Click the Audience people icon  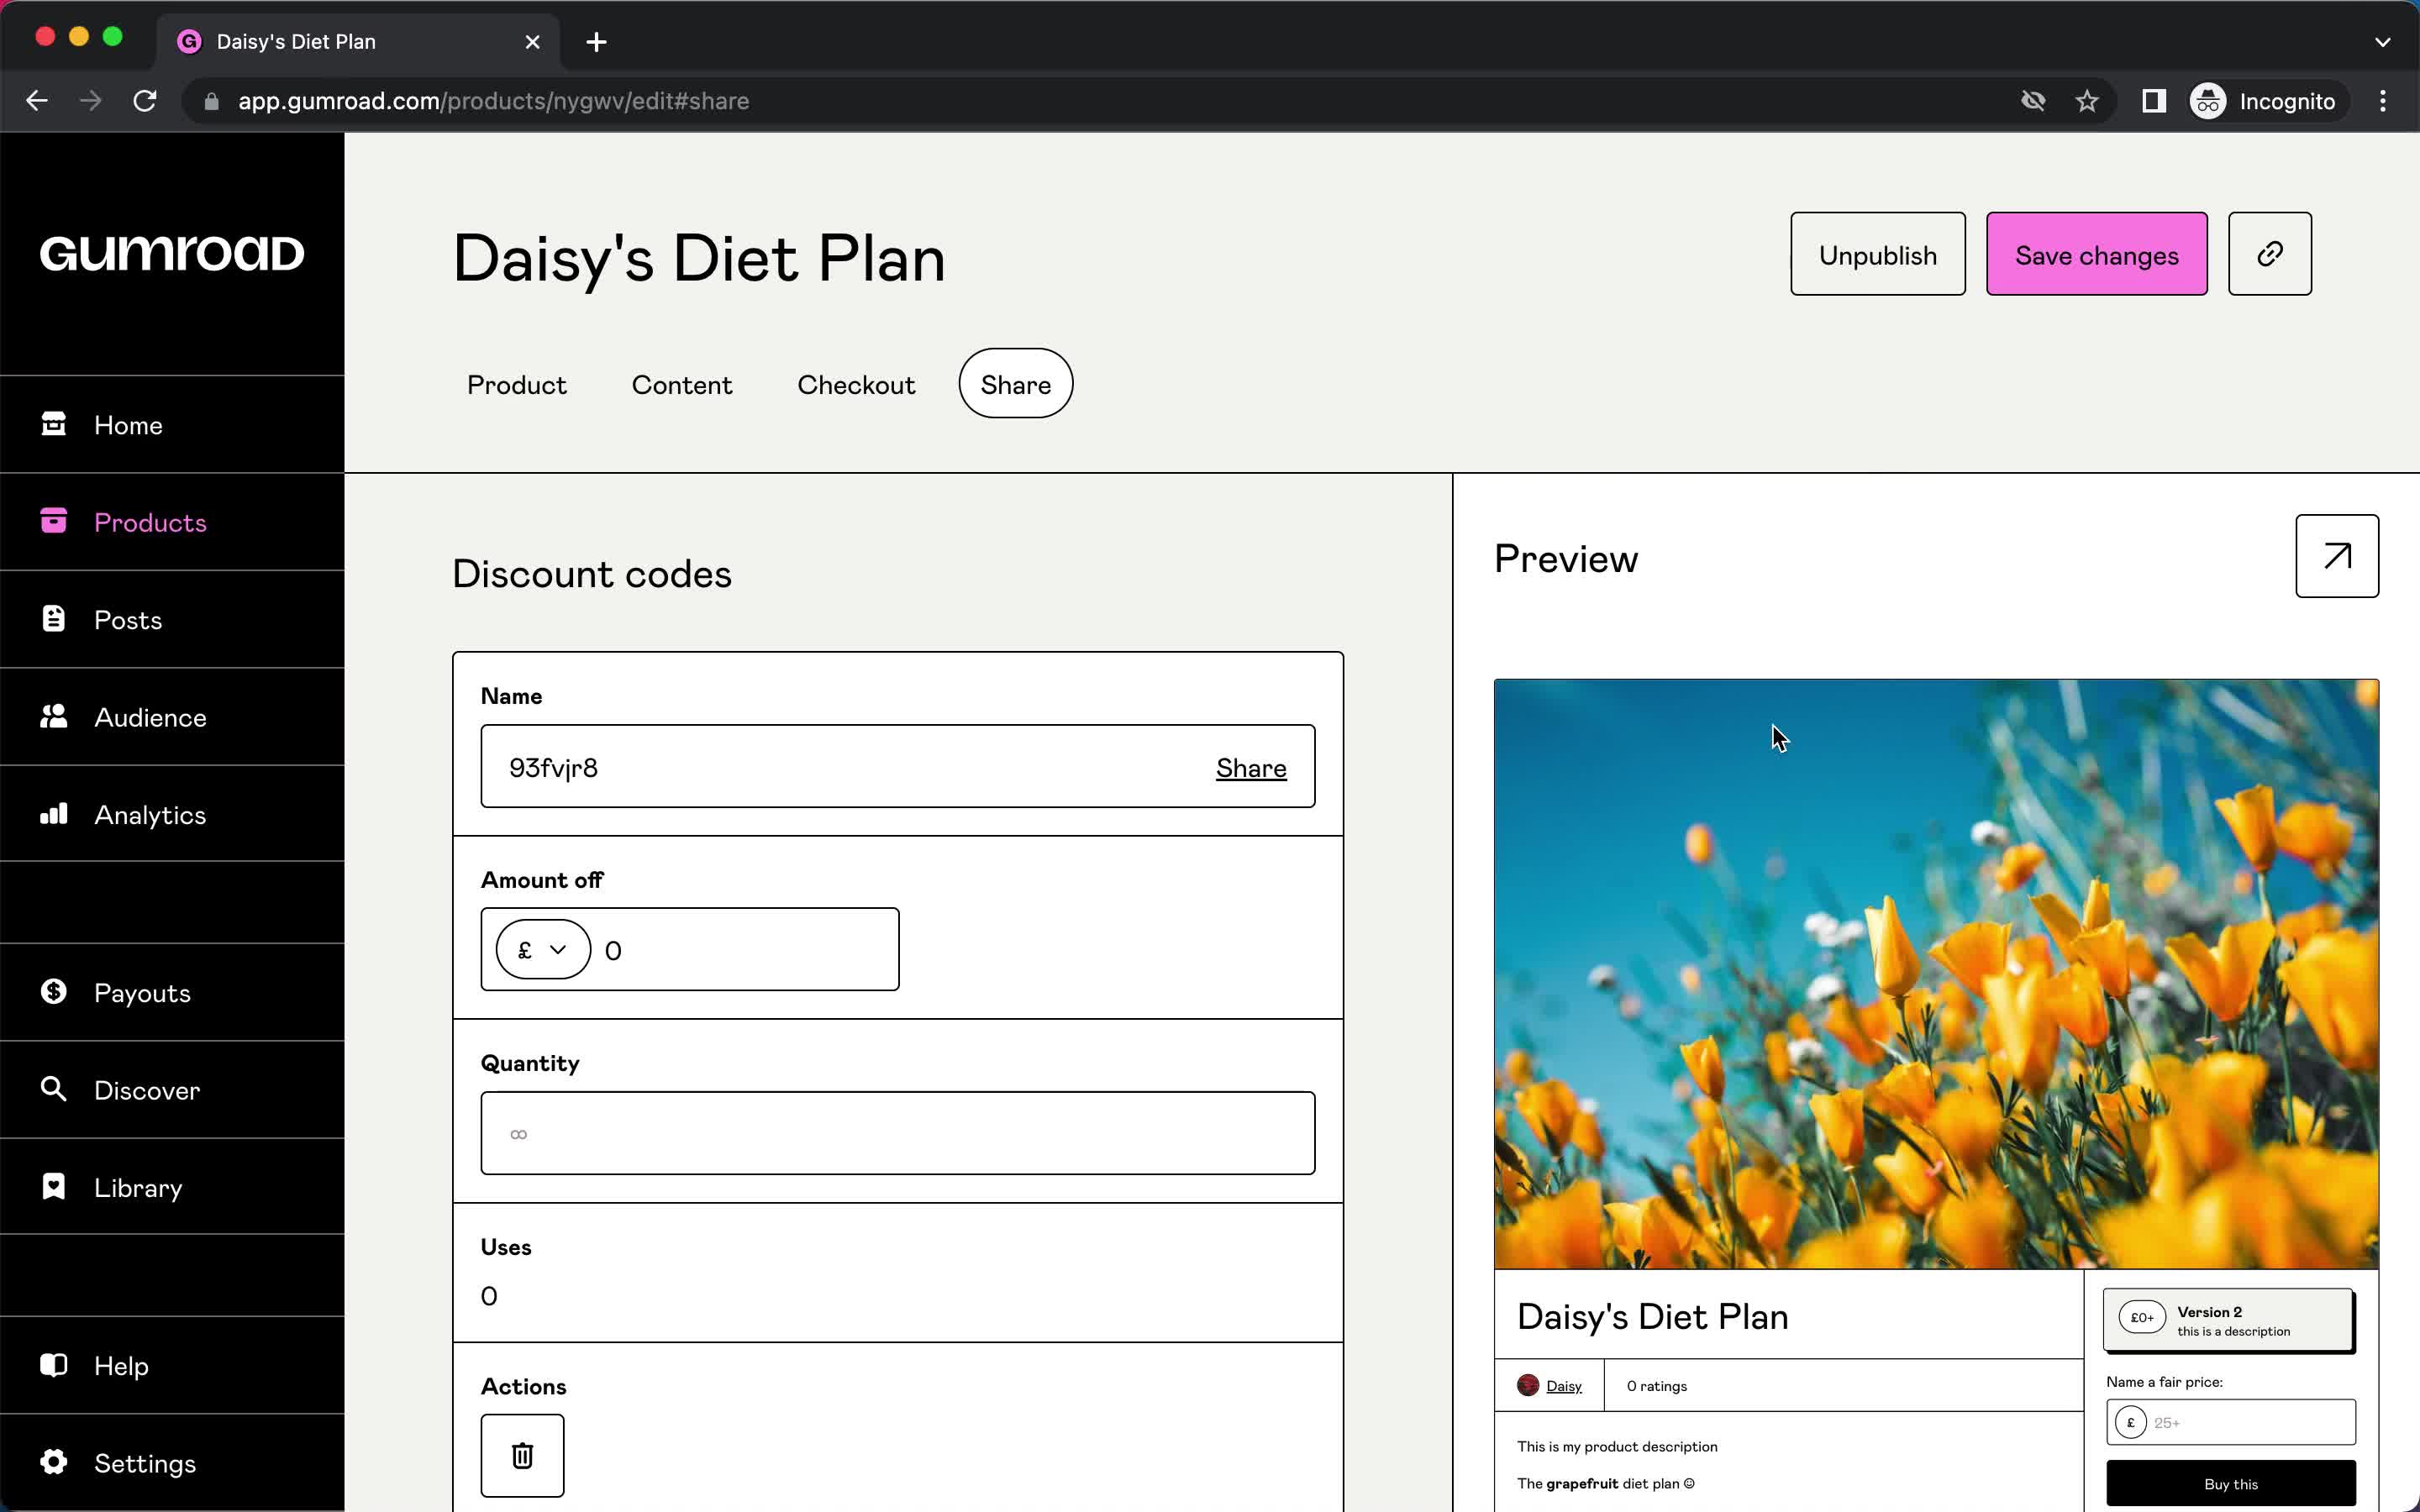(x=54, y=716)
